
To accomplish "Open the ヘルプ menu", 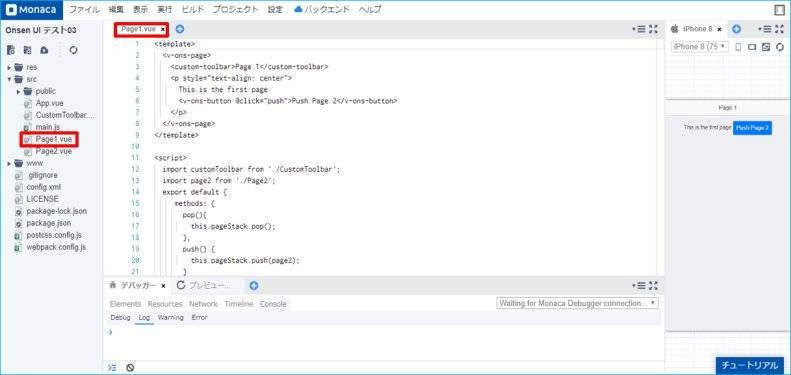I will tap(370, 10).
